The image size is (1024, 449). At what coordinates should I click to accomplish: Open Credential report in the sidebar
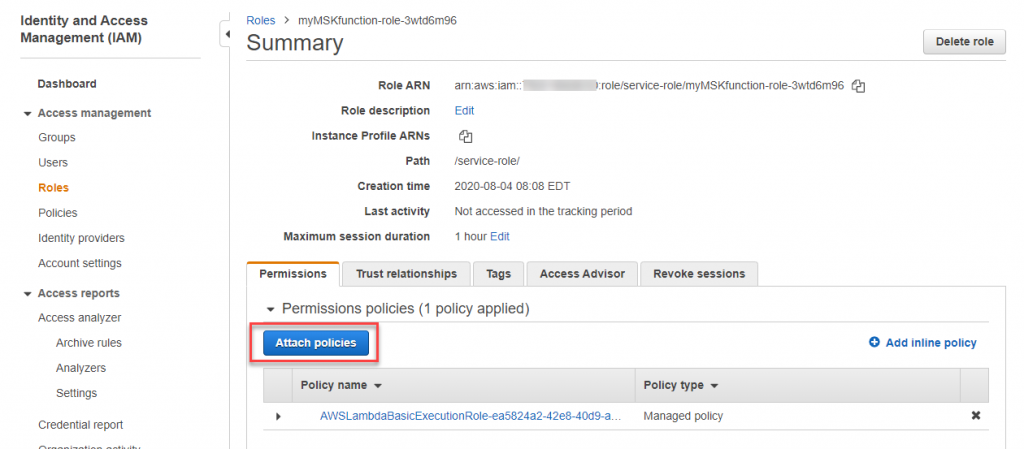[81, 425]
